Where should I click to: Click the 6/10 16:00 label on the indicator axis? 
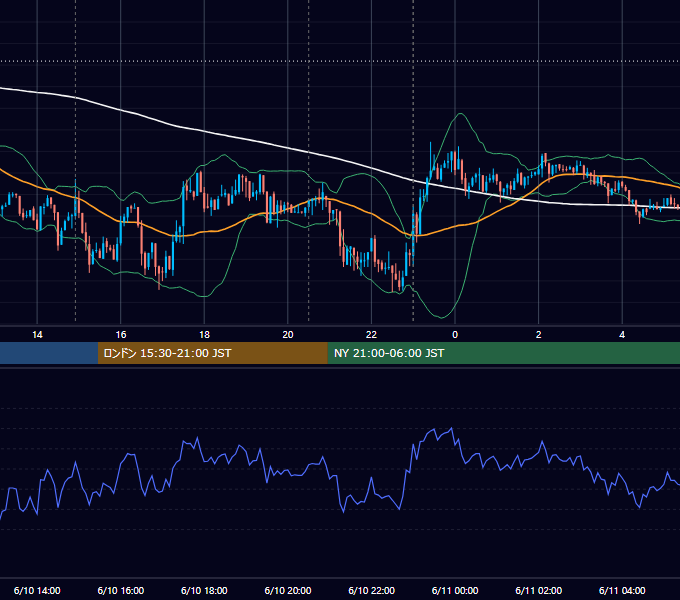point(121,590)
